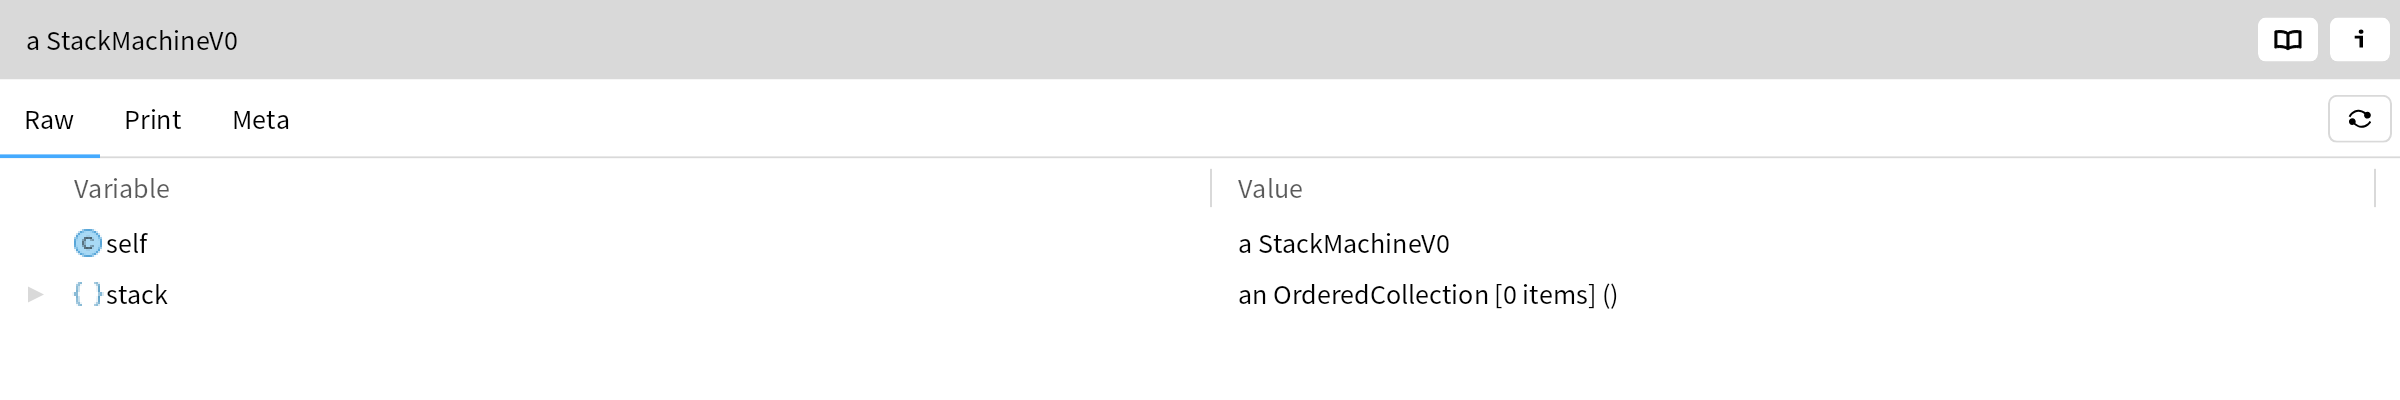
Task: Open the Print tab
Action: [152, 120]
